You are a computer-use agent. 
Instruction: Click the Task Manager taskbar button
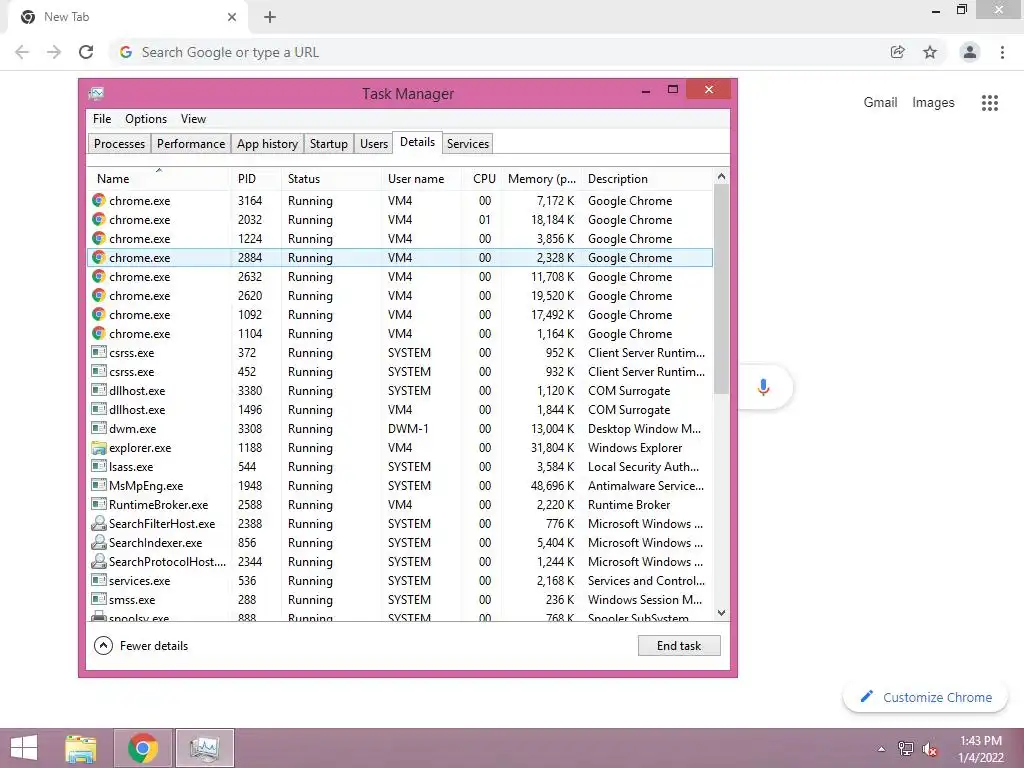pyautogui.click(x=204, y=748)
